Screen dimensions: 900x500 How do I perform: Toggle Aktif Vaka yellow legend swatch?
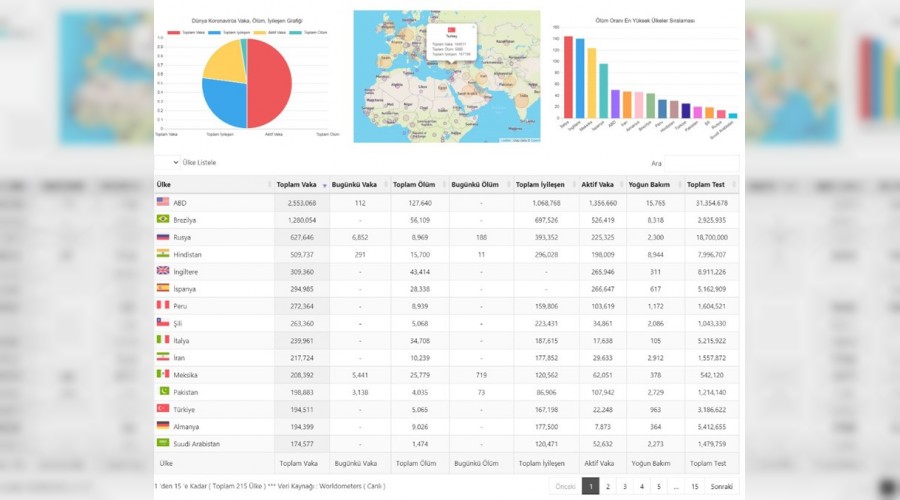click(x=259, y=33)
